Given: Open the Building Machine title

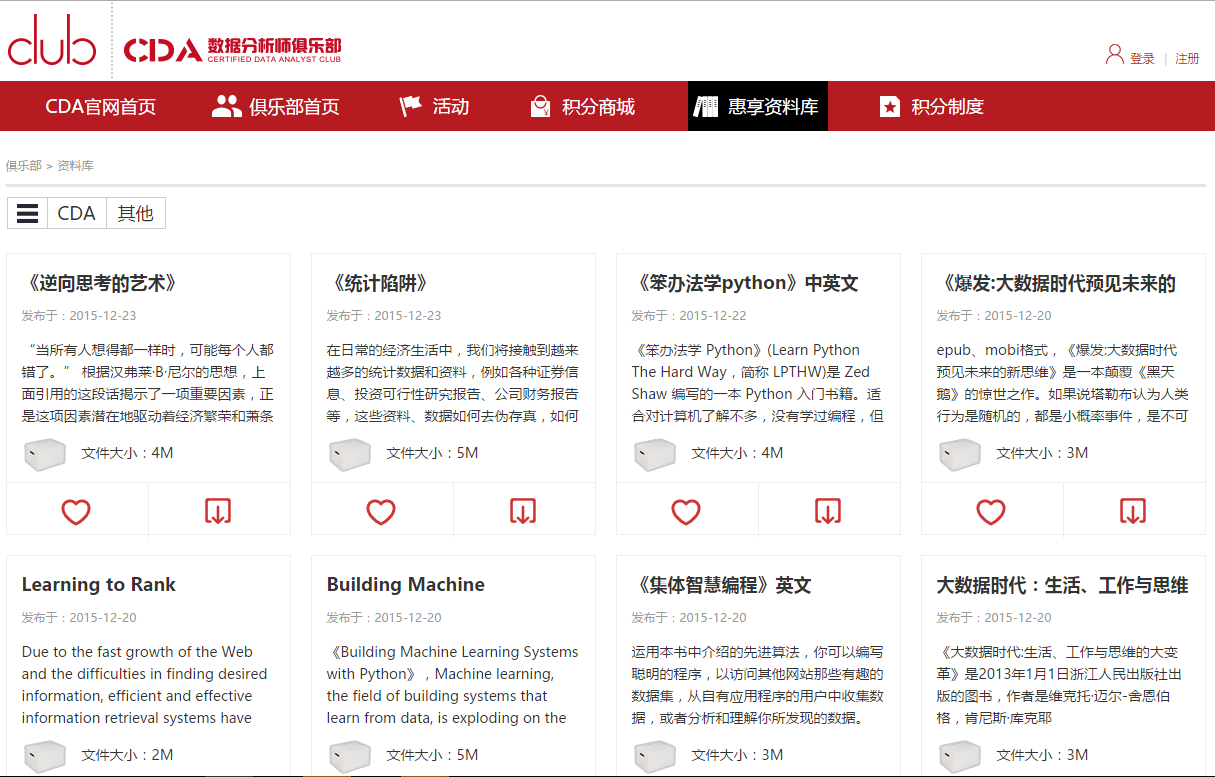Looking at the screenshot, I should (406, 585).
